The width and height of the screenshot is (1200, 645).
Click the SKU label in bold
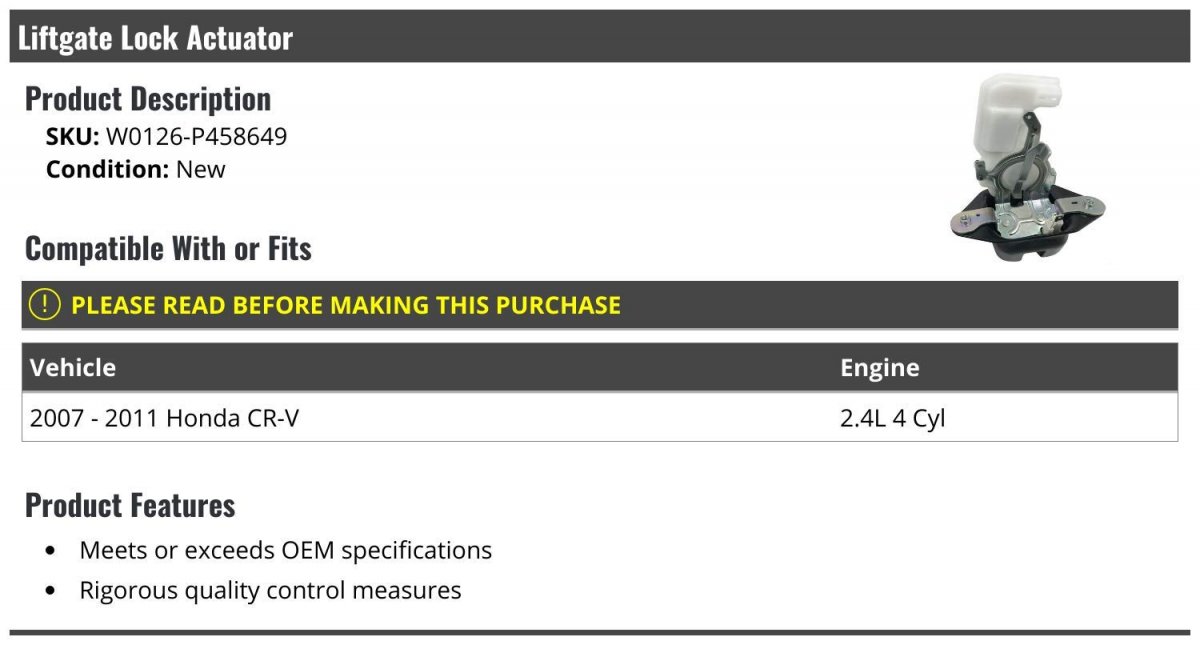(73, 136)
